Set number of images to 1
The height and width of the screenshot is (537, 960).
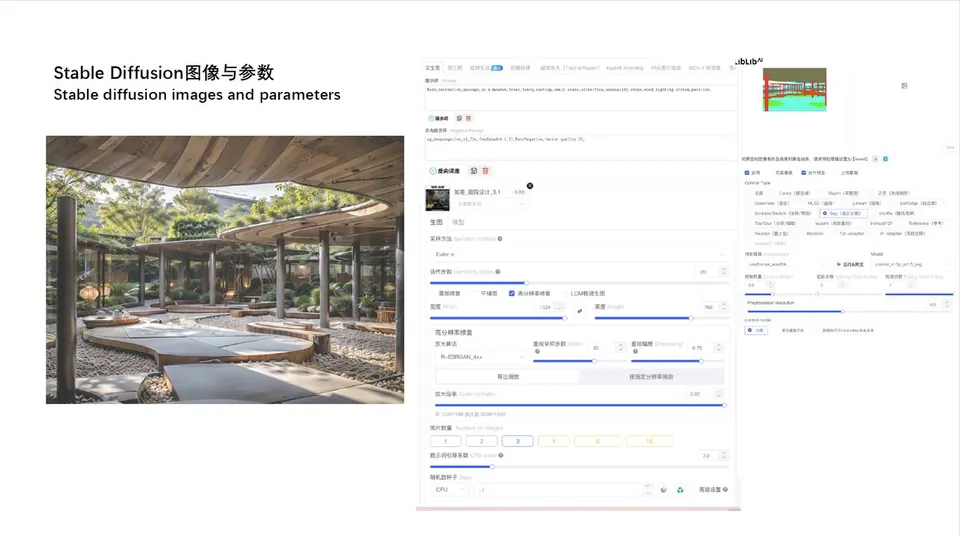(445, 441)
